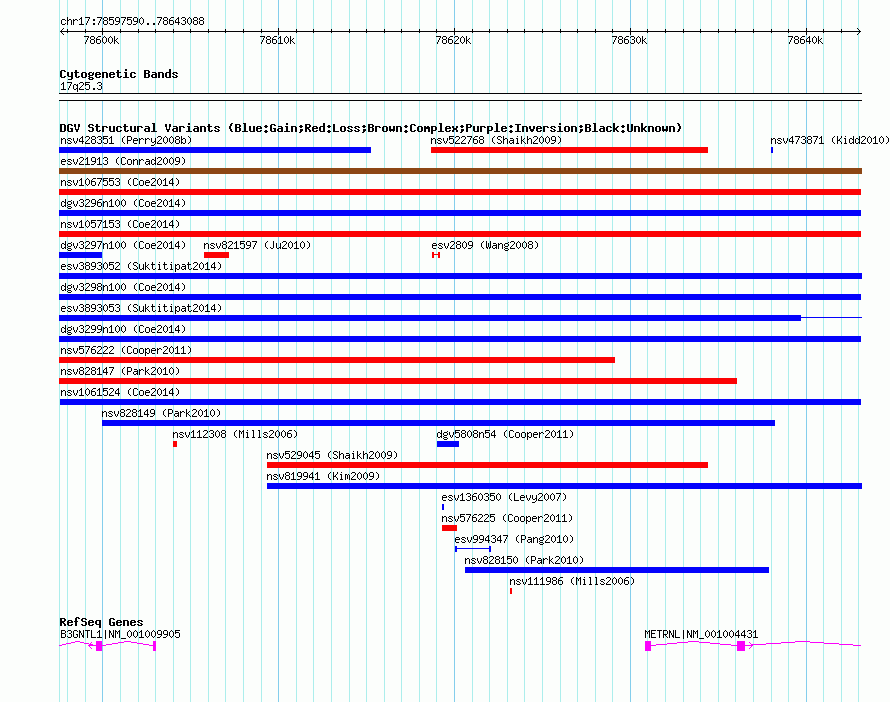Click the small nsv473871 (Kidd2010) variant marker
Screen dimensions: 890x702
click(x=772, y=150)
